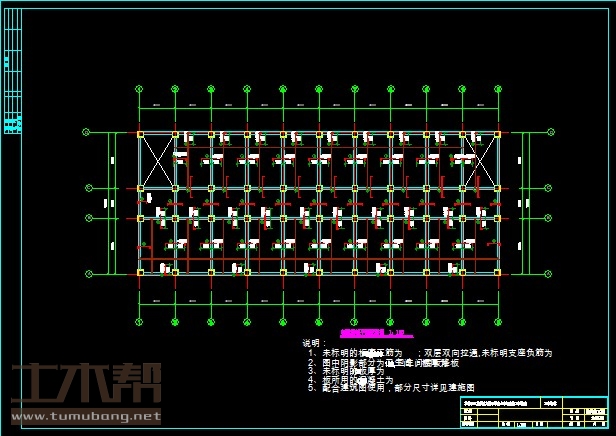Click the leftmost axis bubble on top row line

87,132
